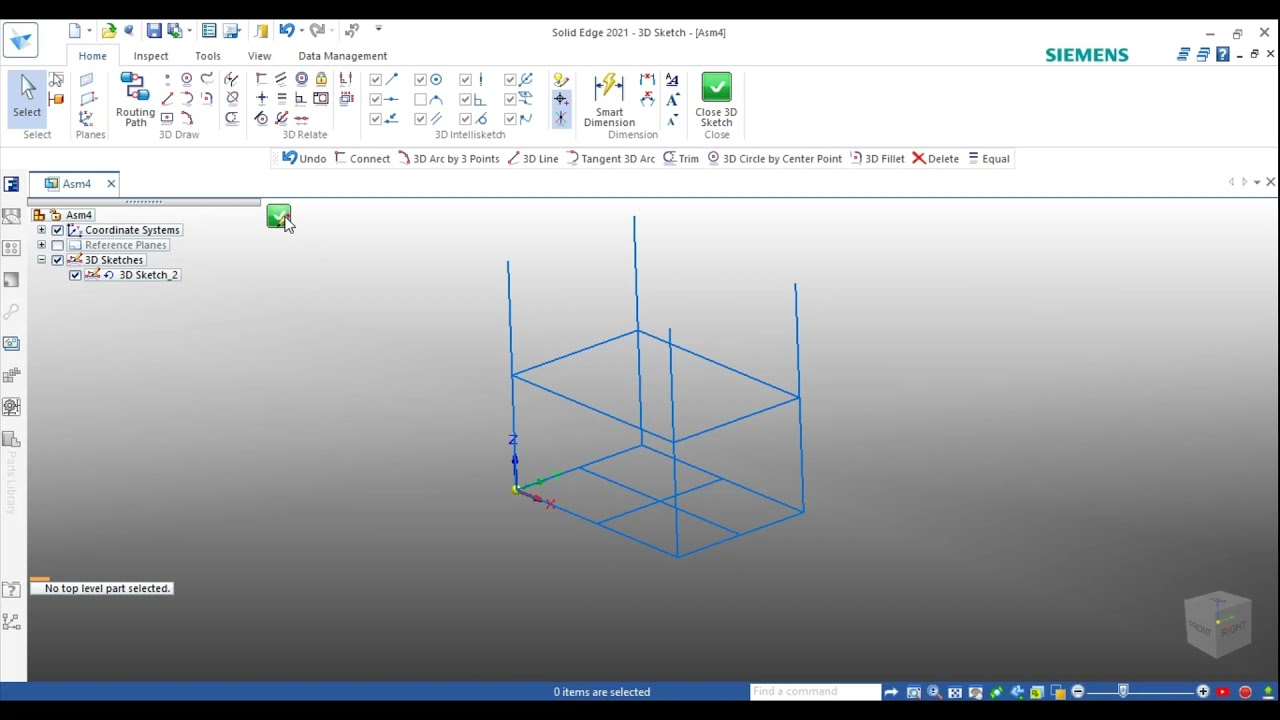
Task: Click the Concentric relationship icon in 3D Relate
Action: tap(302, 79)
